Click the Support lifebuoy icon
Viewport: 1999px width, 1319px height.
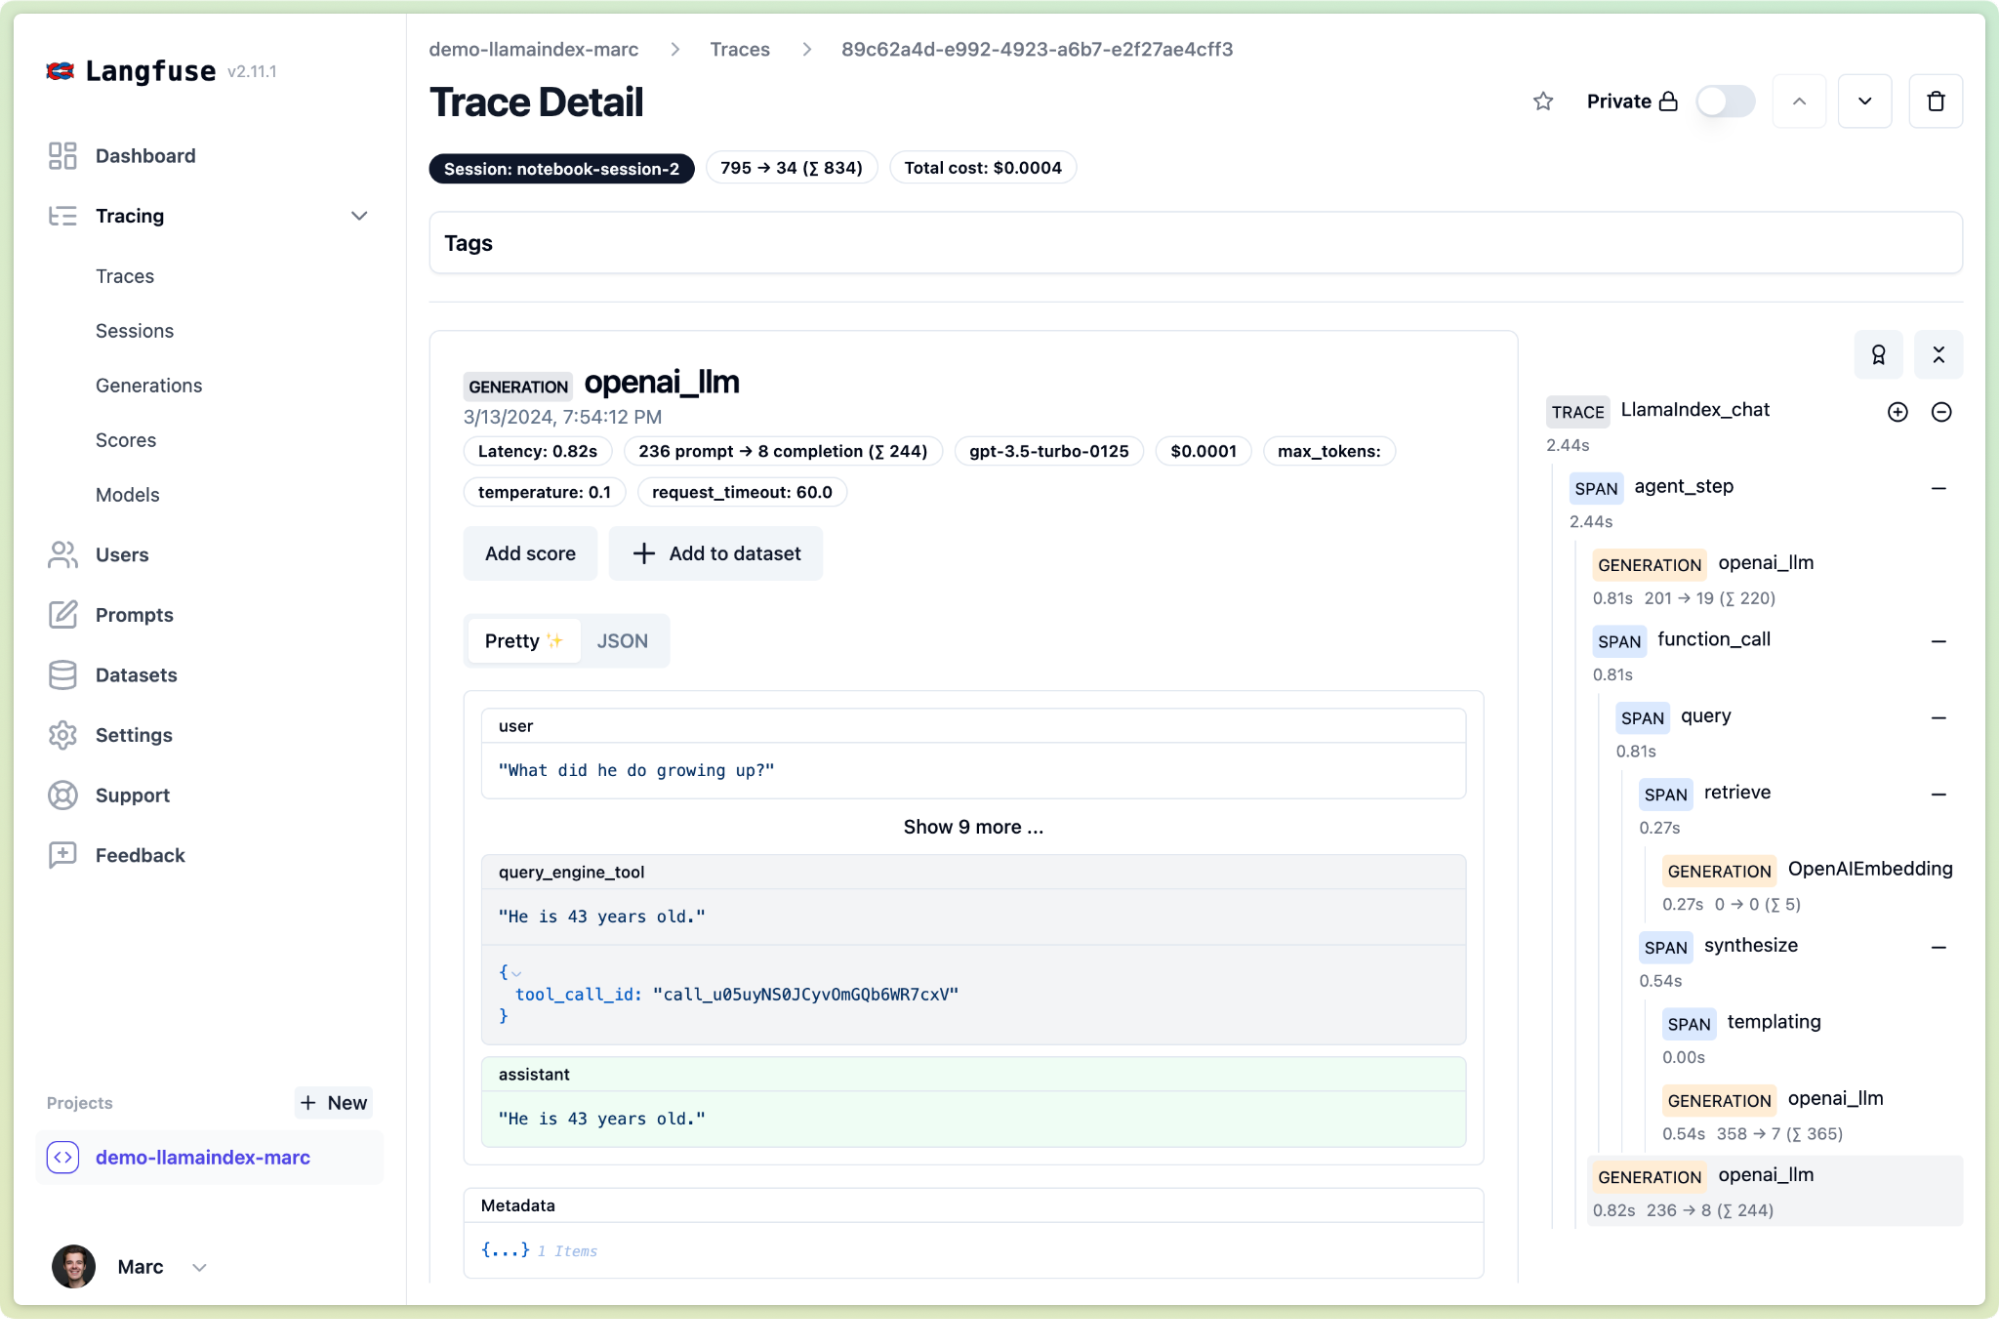62,795
